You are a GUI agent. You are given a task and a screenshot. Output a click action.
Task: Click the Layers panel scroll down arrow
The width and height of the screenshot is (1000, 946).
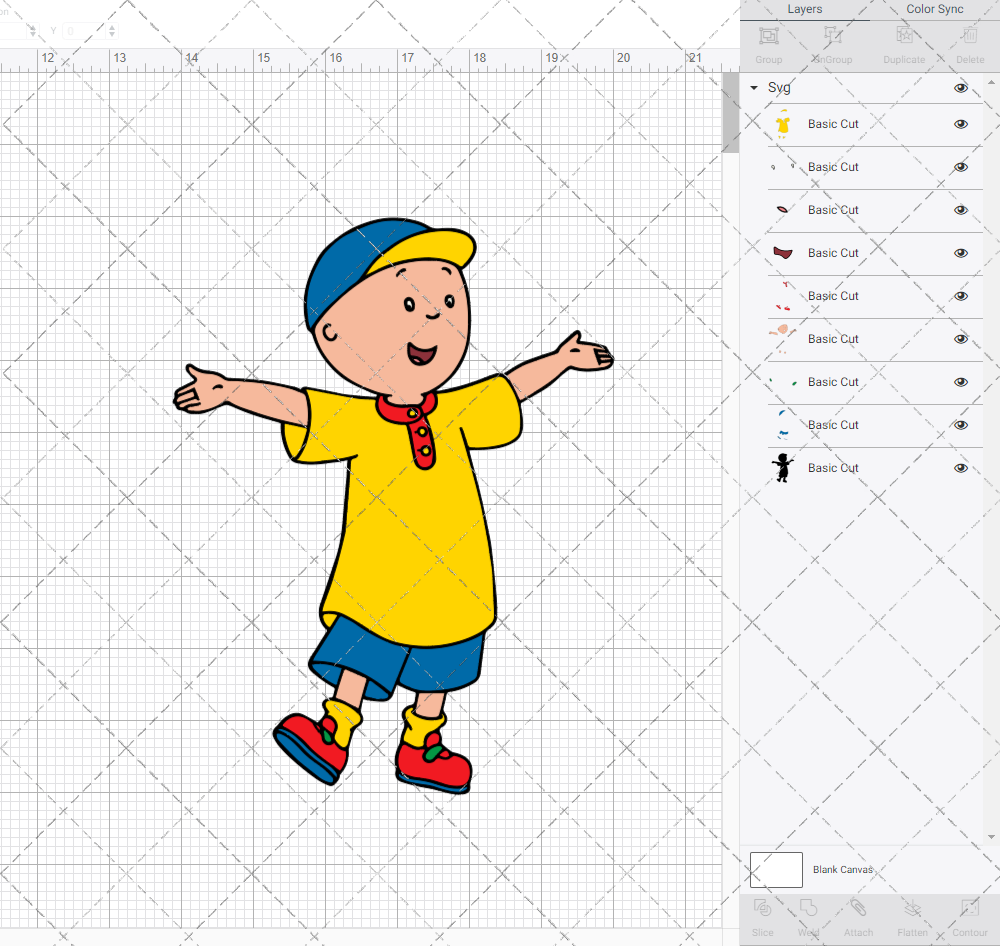990,837
